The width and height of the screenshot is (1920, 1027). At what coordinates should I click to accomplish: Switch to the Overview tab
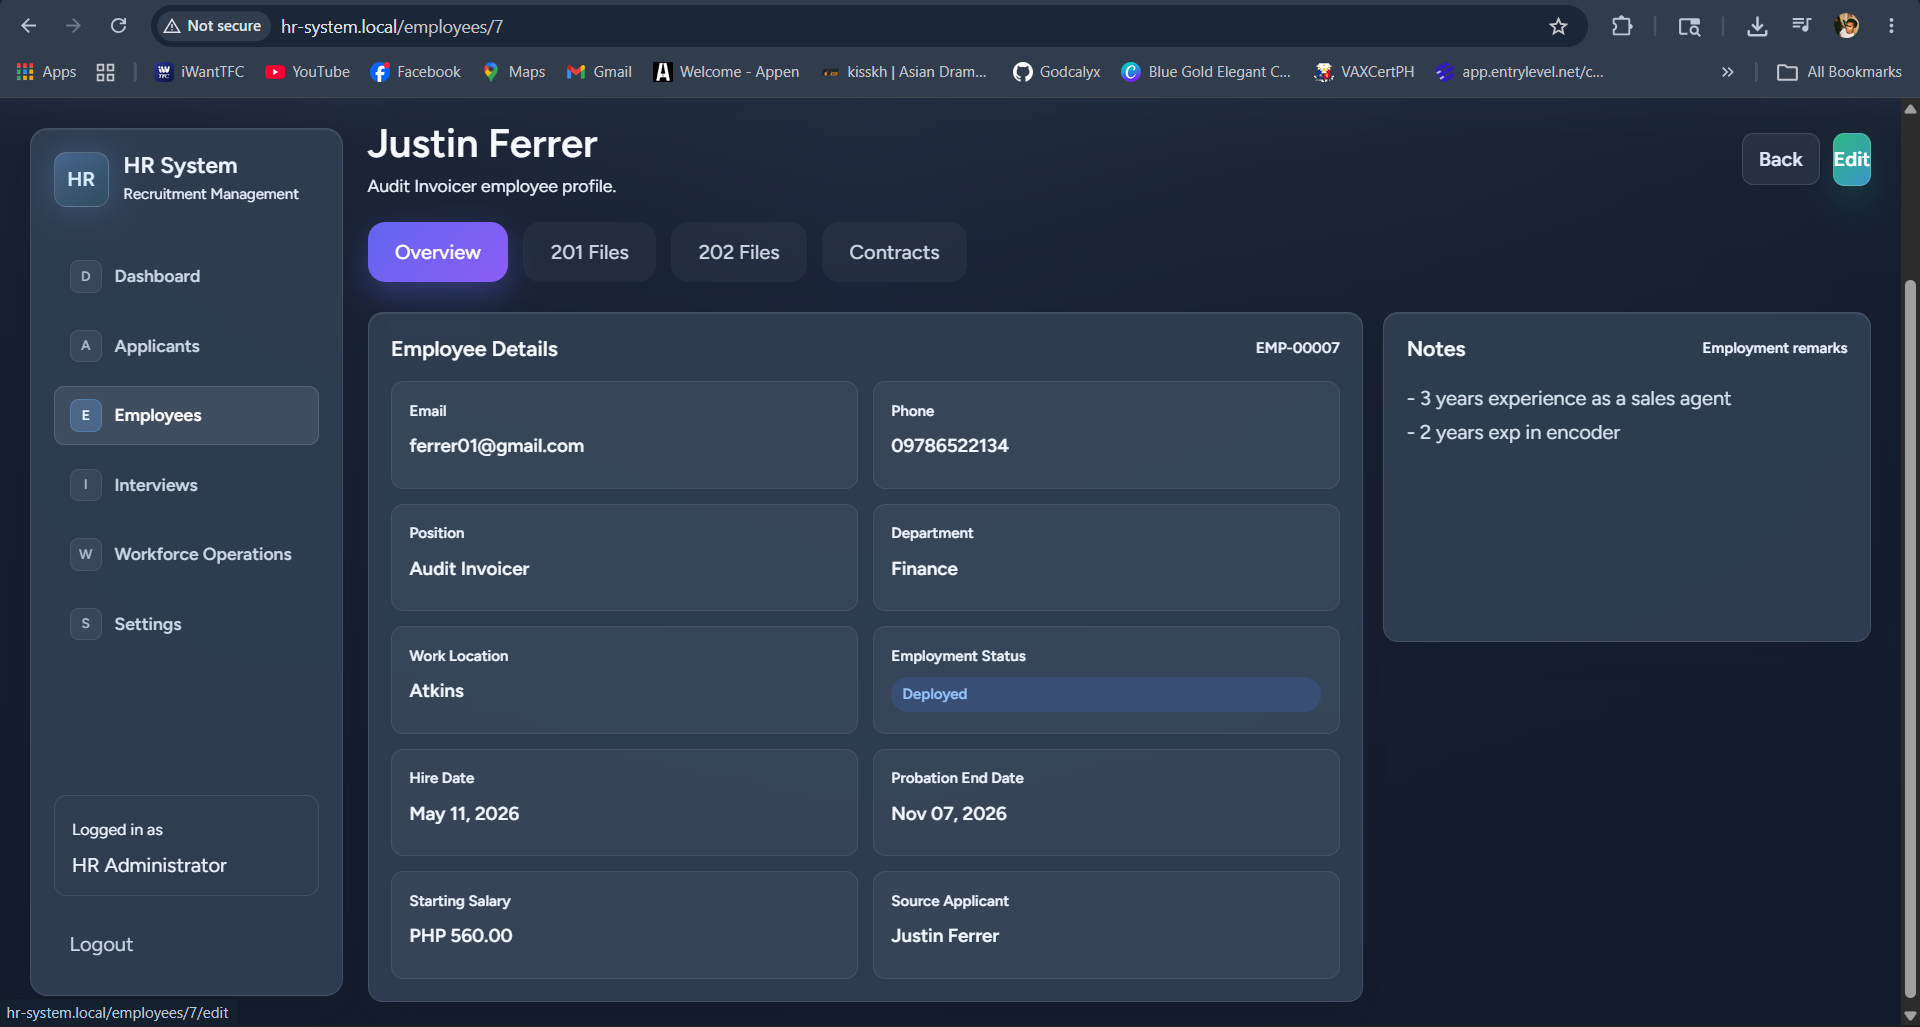(x=438, y=252)
